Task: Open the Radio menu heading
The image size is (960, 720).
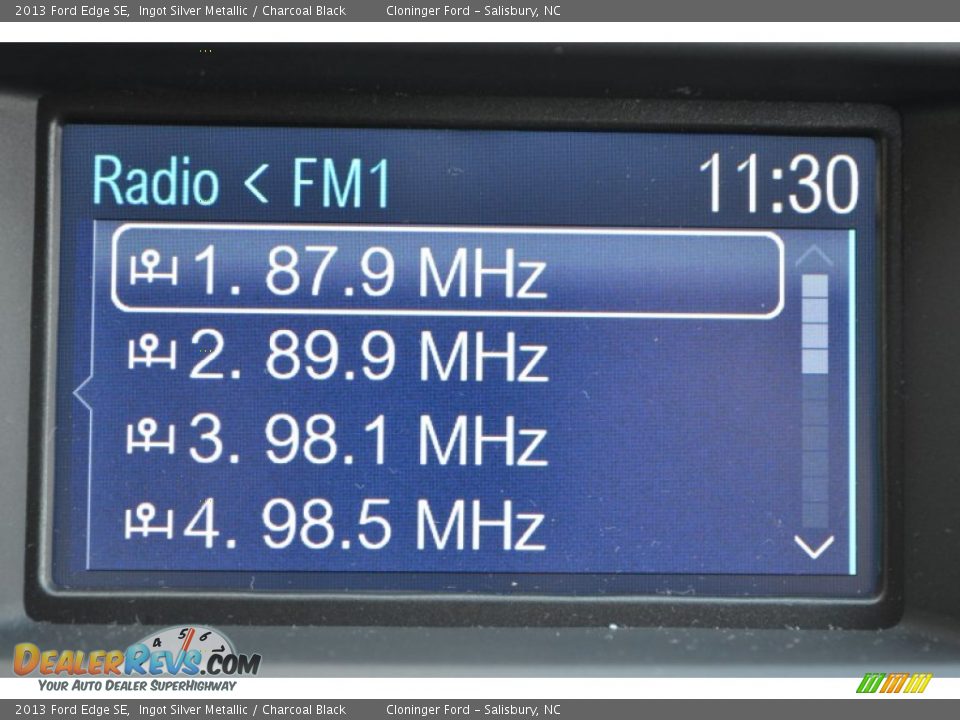Action: click(x=156, y=181)
